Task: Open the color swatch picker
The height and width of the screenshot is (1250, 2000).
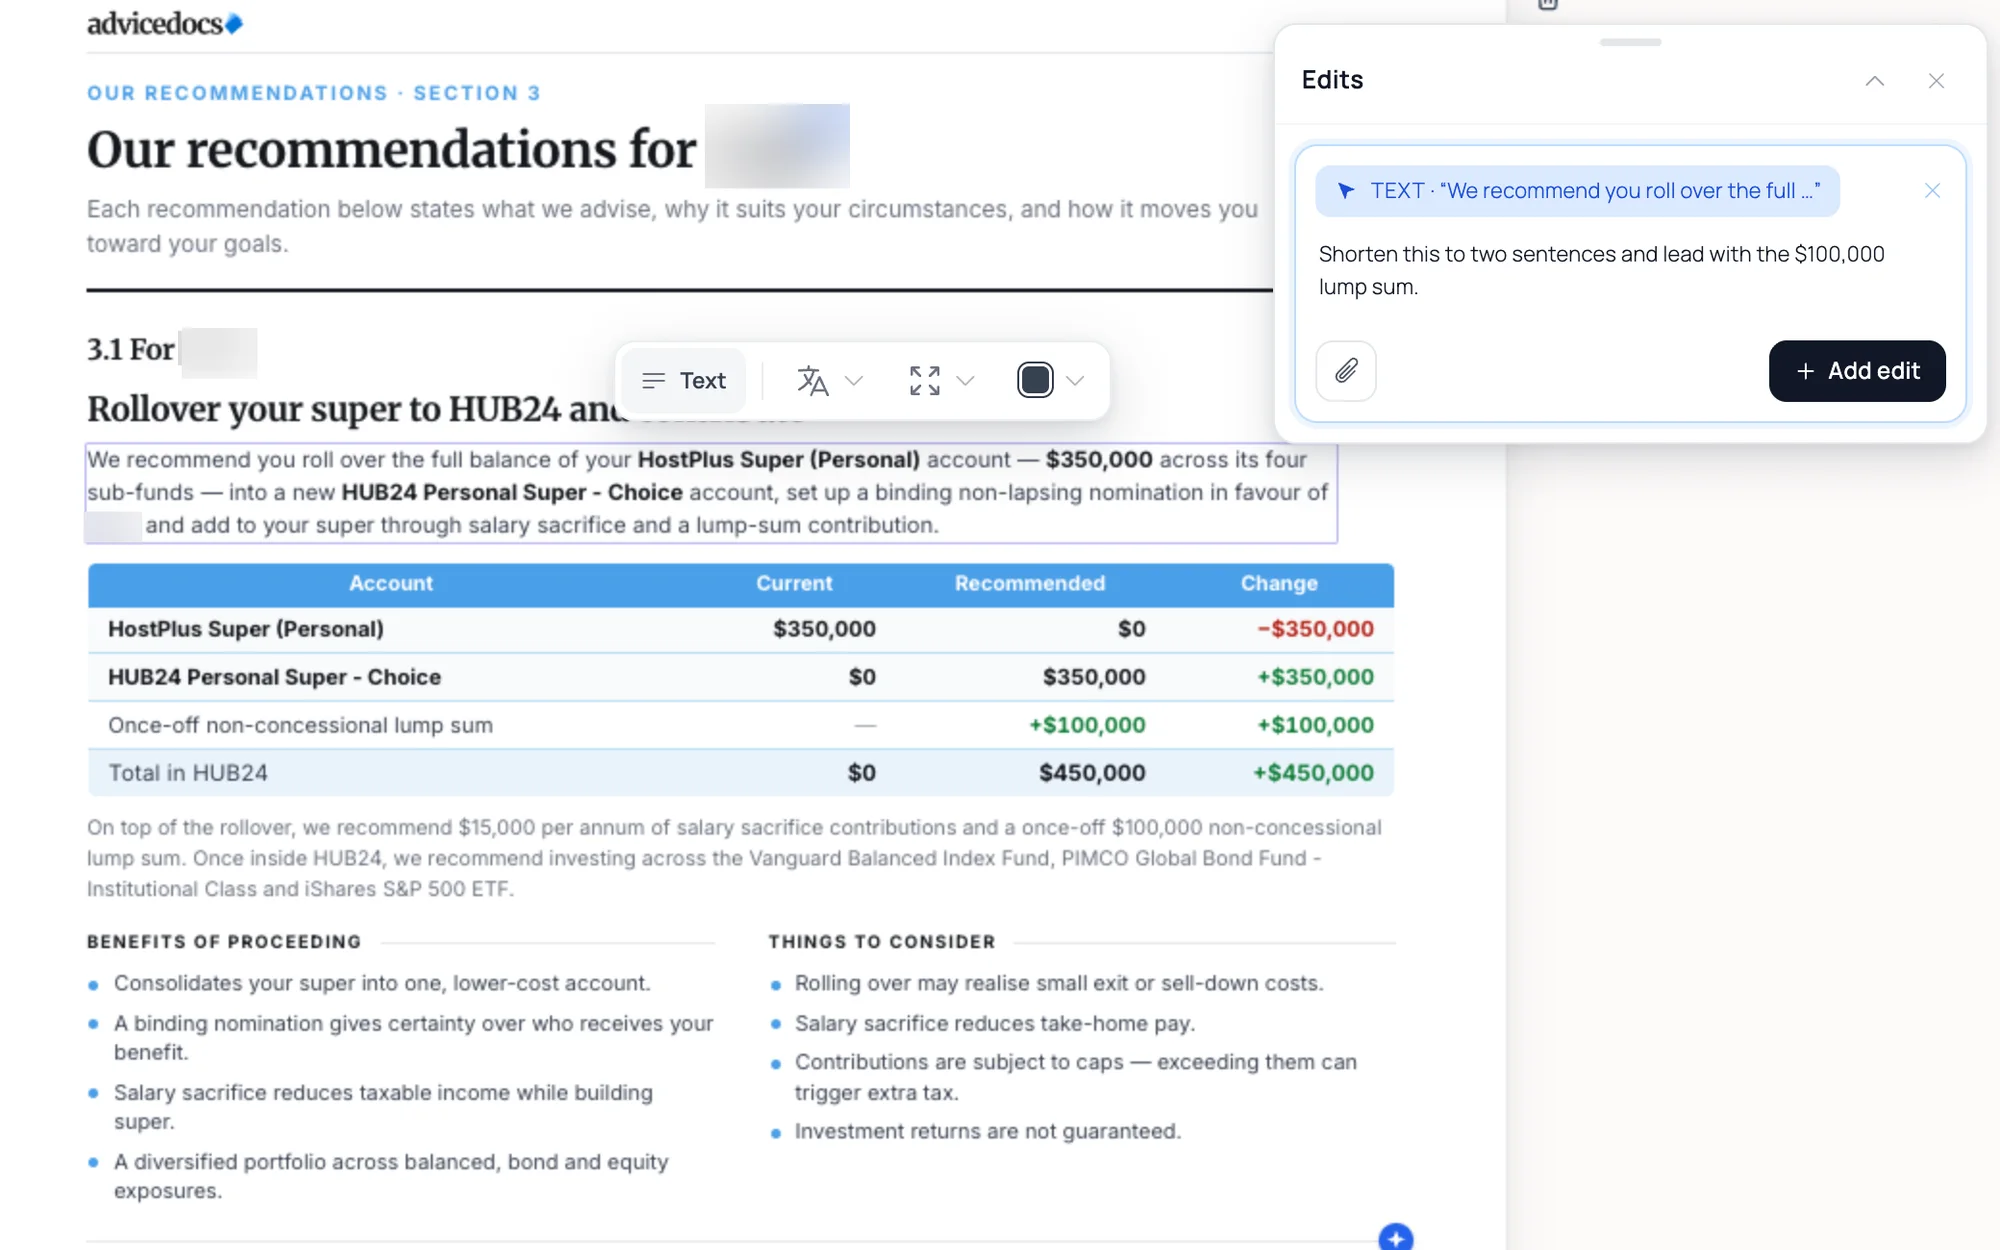Action: [x=1035, y=380]
